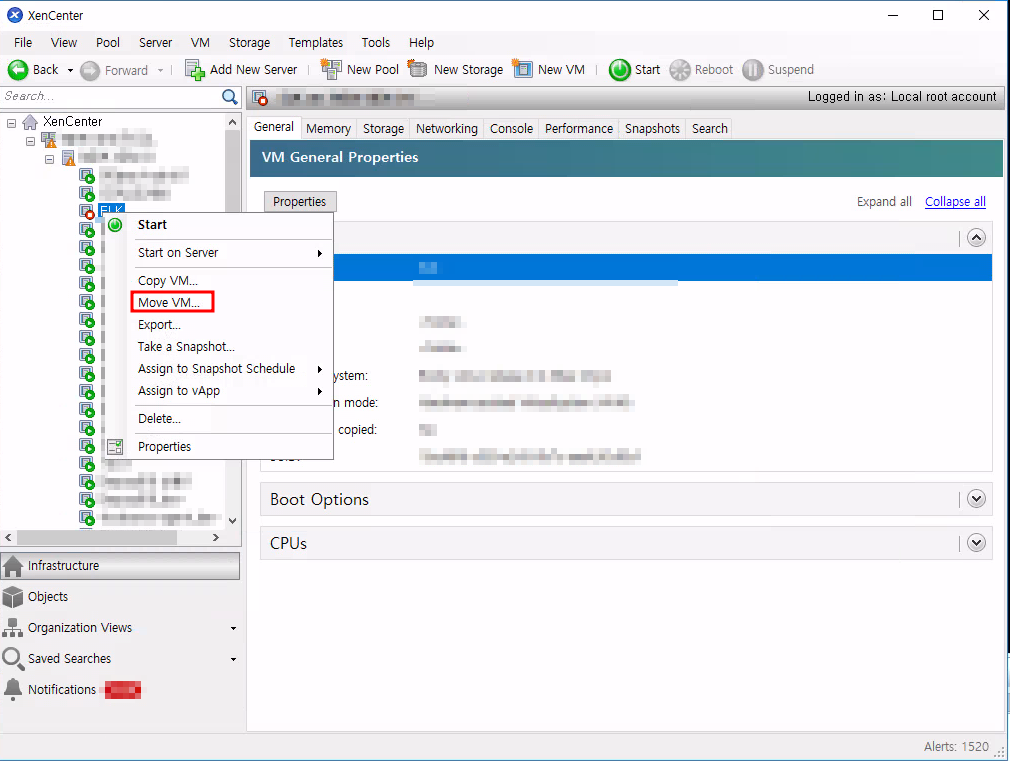
Task: Click the New Pool icon
Action: click(x=331, y=69)
